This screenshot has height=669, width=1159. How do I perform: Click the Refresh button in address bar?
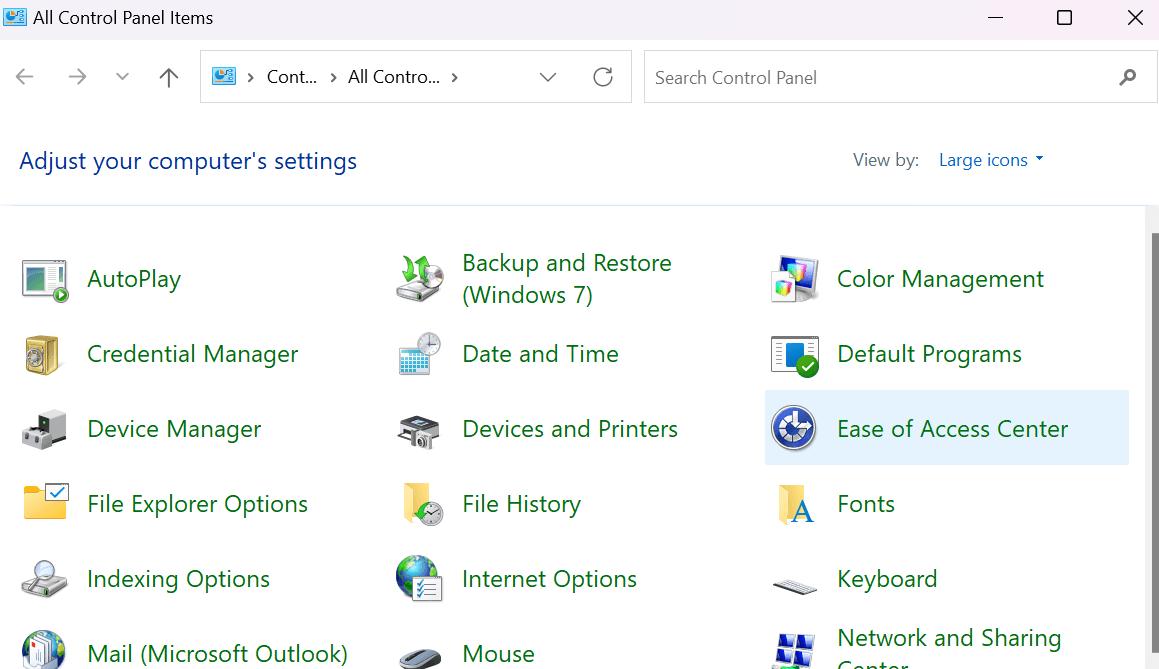tap(603, 78)
